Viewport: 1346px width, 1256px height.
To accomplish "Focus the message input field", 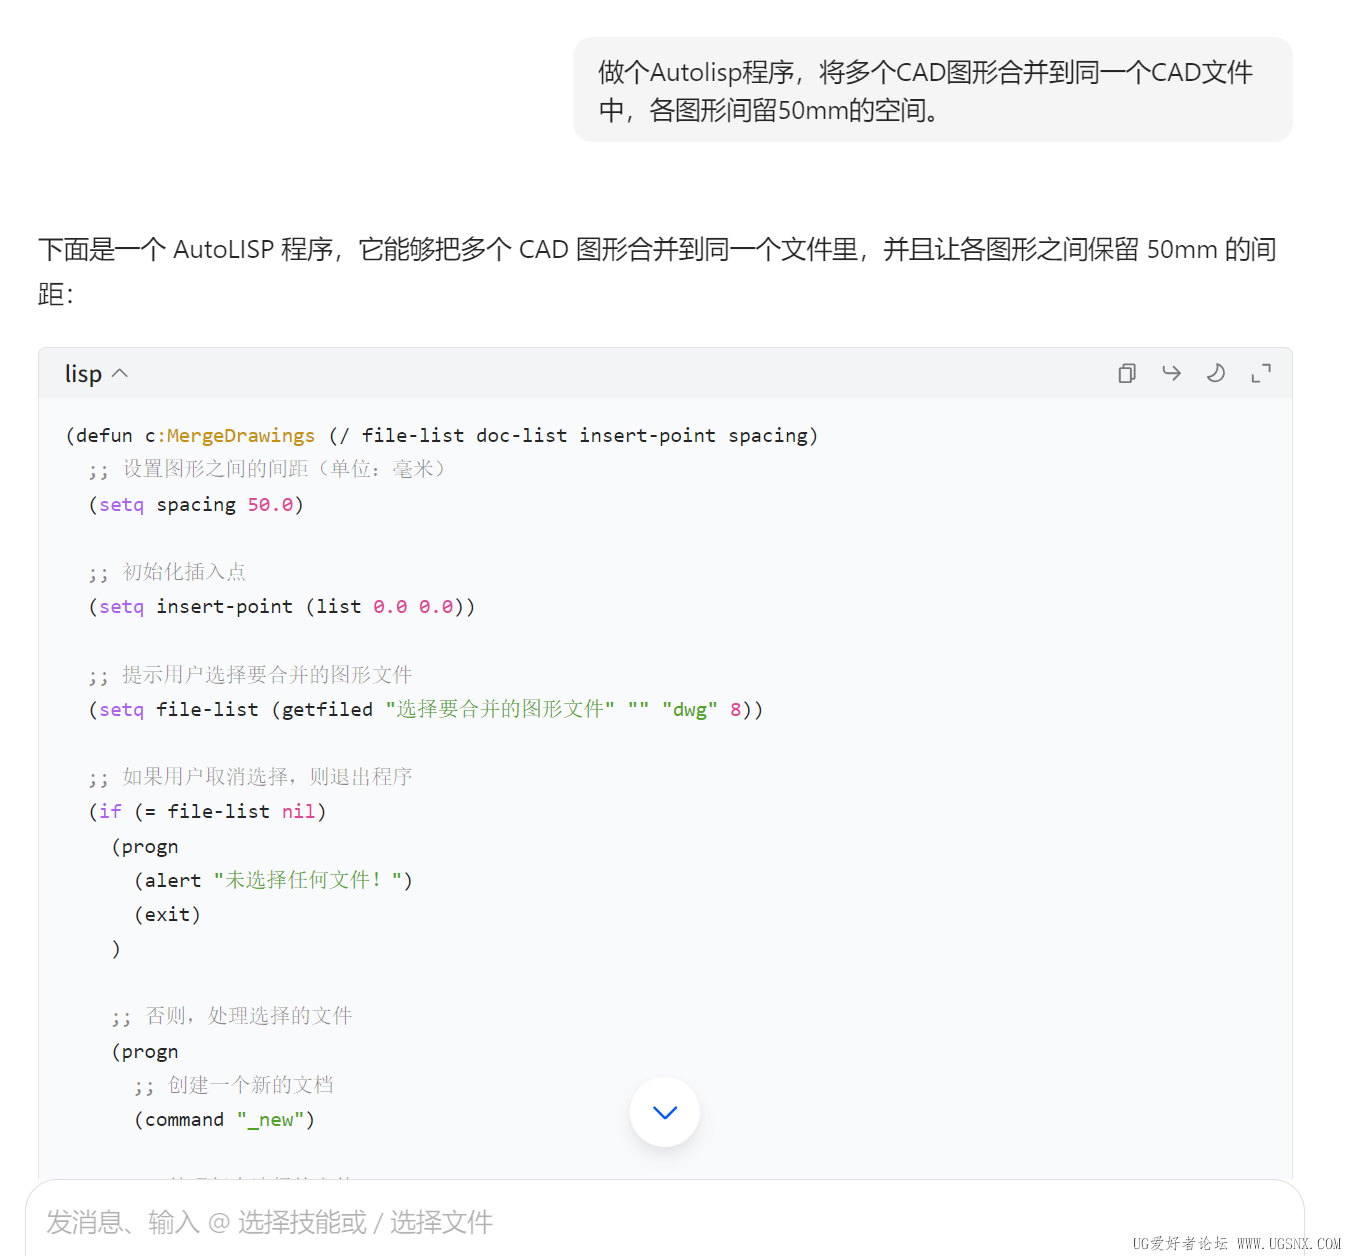I will [665, 1221].
